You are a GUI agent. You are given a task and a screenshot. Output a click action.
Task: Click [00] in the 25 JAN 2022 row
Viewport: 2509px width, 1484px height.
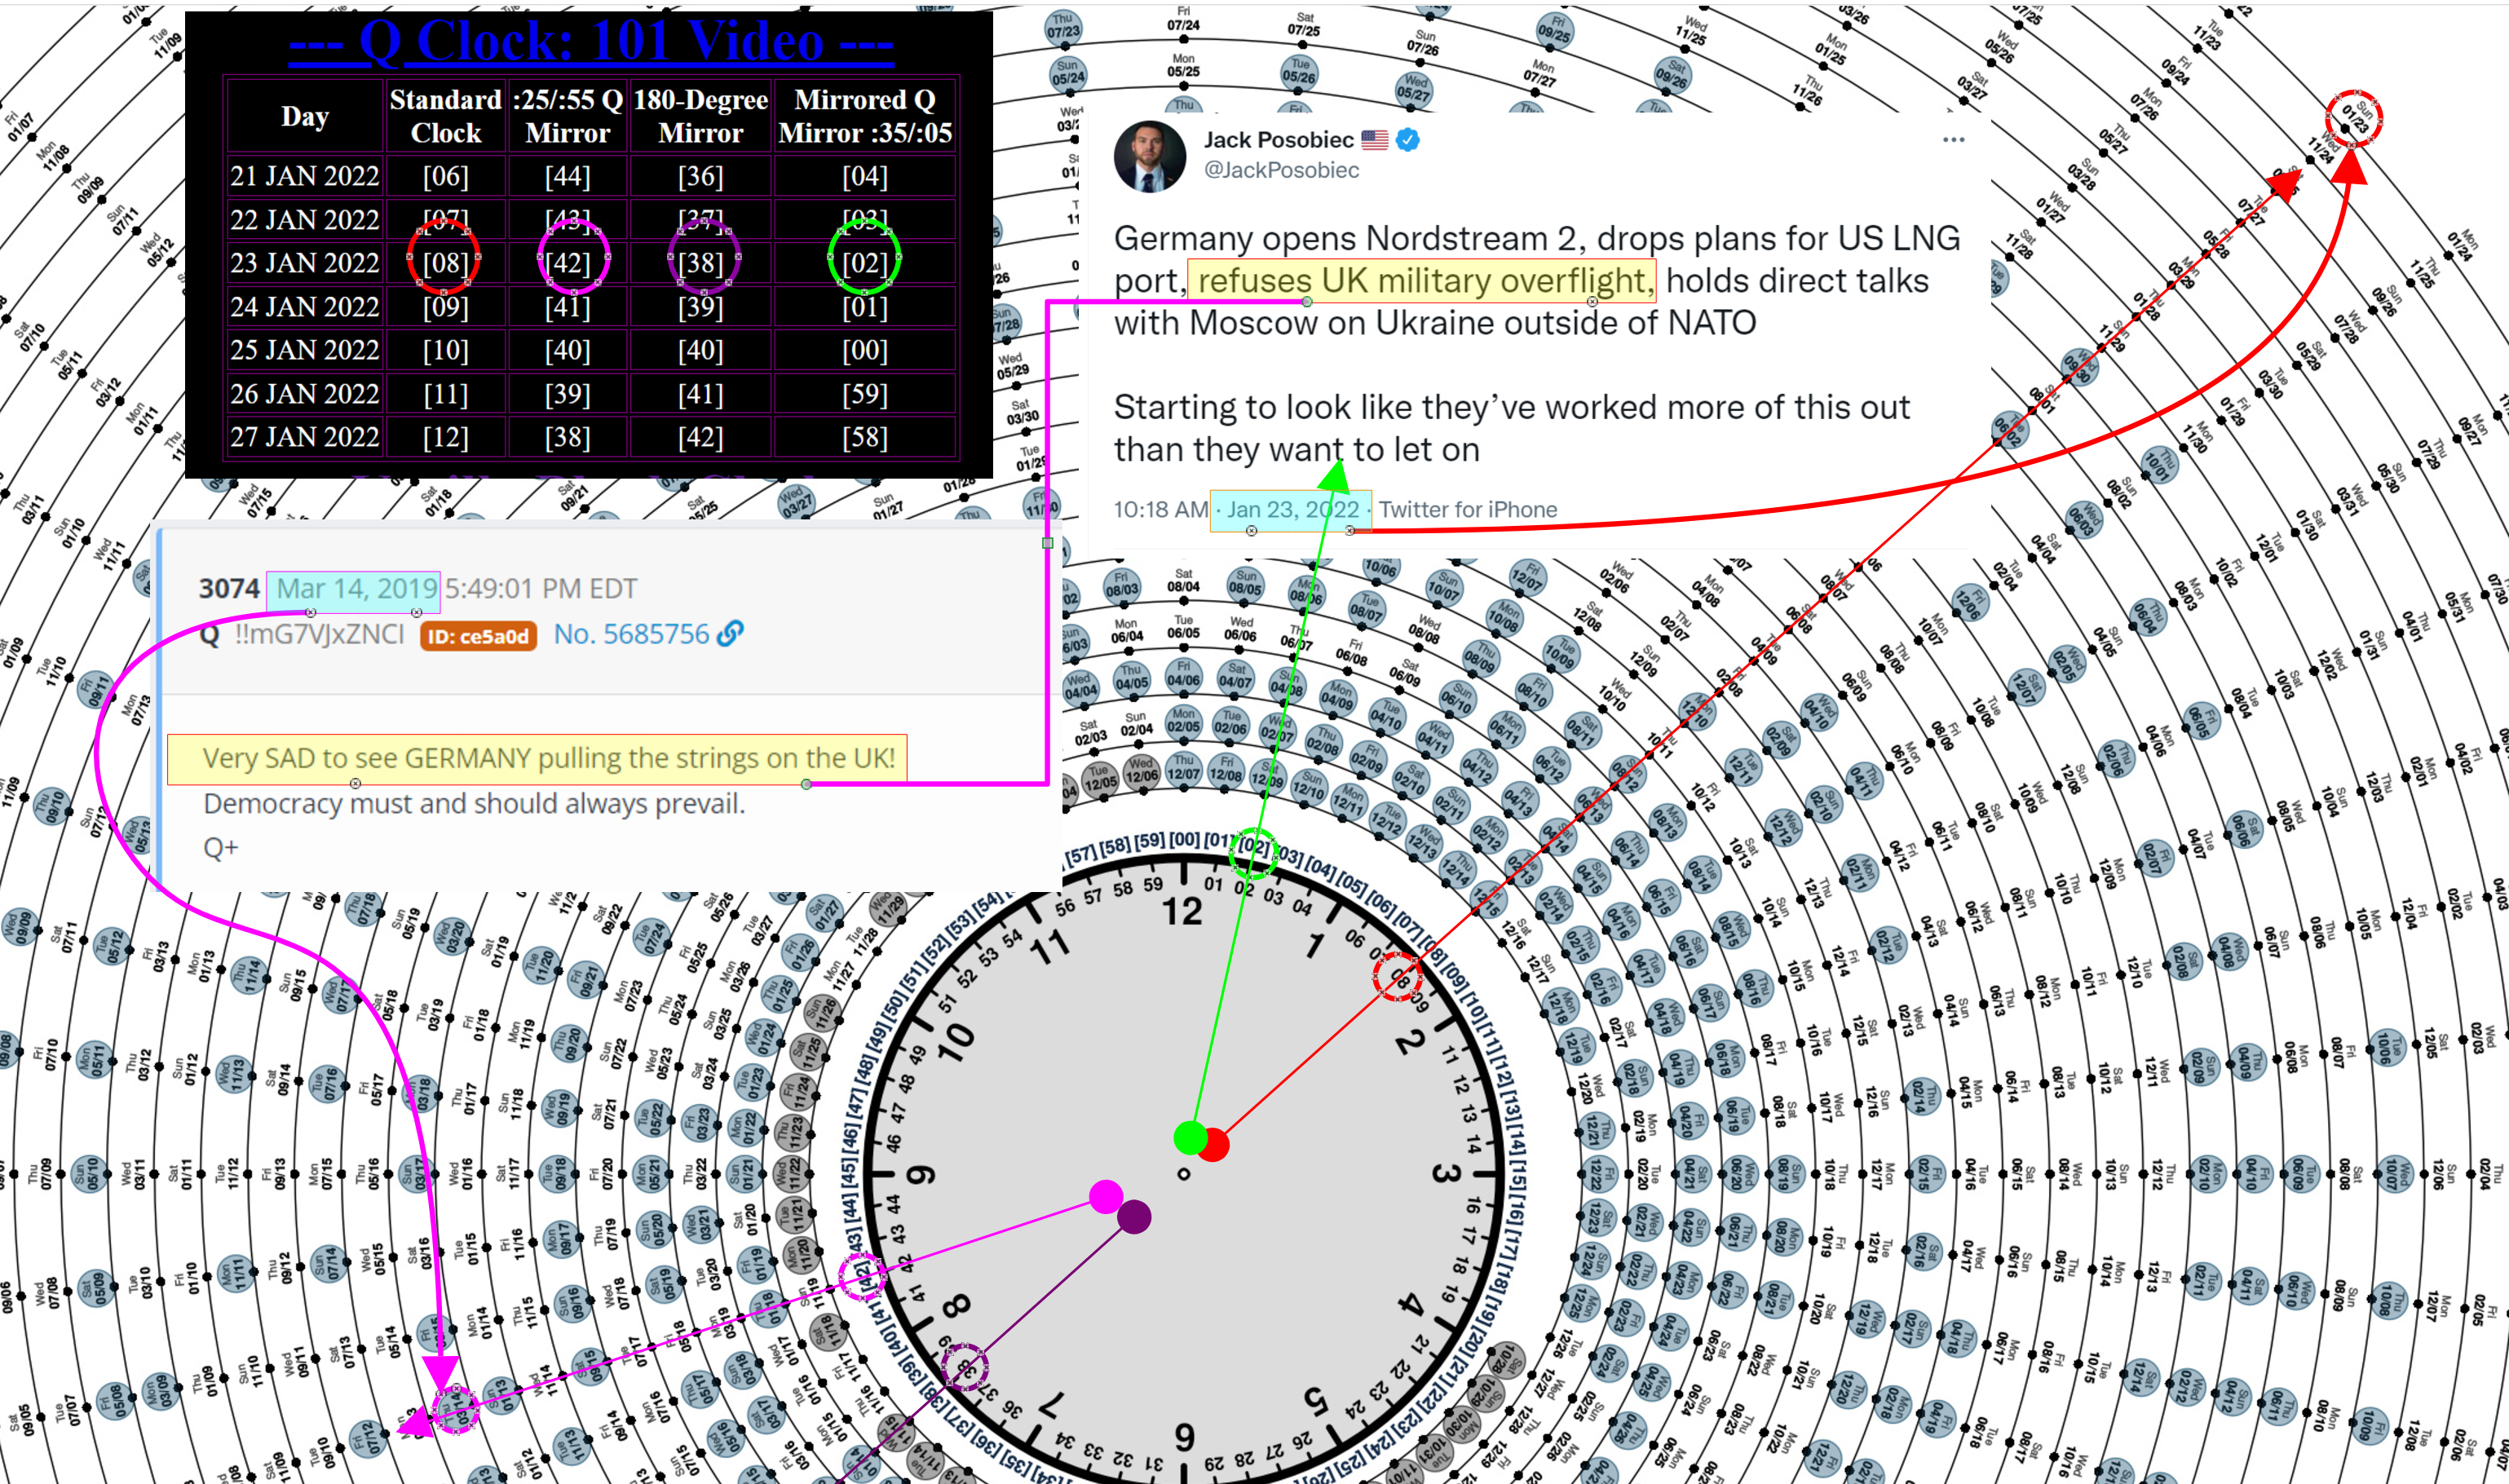(x=865, y=350)
